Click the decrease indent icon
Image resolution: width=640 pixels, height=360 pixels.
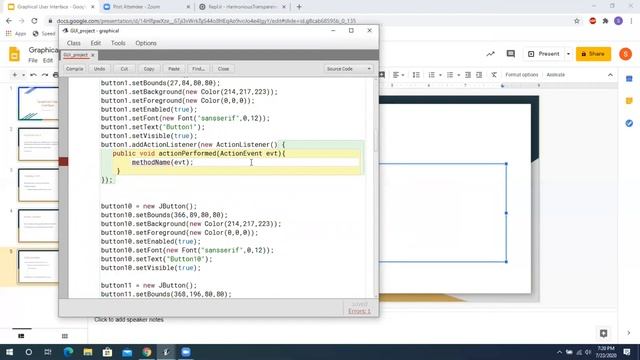tap(468, 75)
